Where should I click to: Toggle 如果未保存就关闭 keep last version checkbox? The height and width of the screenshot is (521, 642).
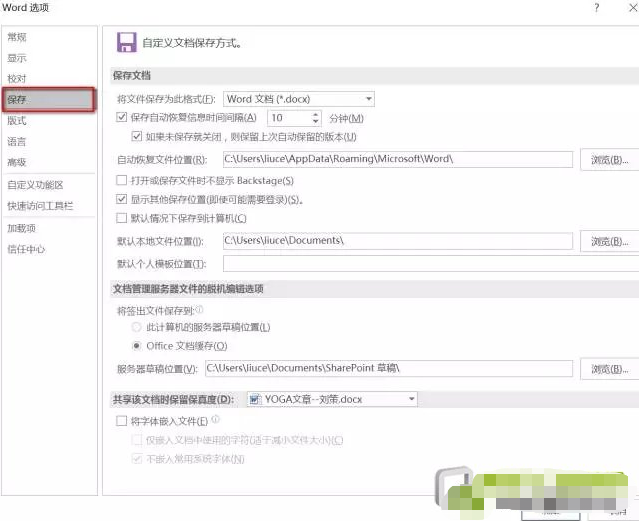click(x=136, y=136)
